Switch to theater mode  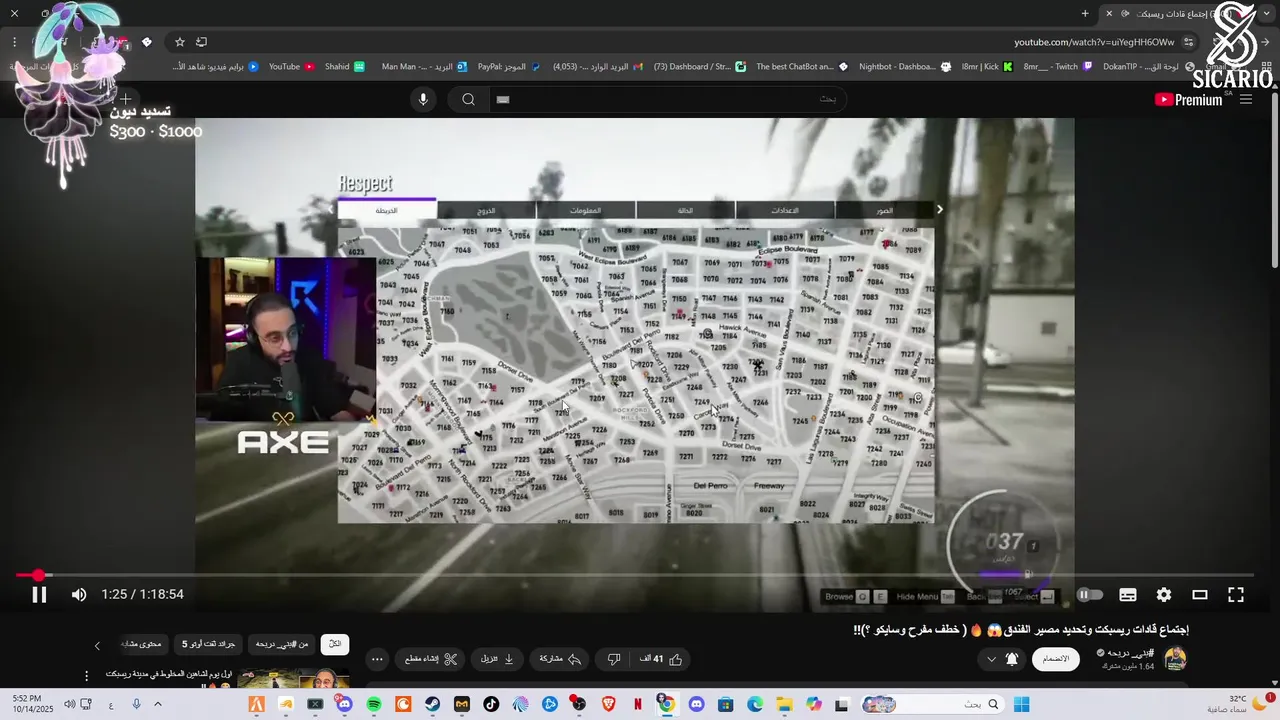pos(1200,595)
